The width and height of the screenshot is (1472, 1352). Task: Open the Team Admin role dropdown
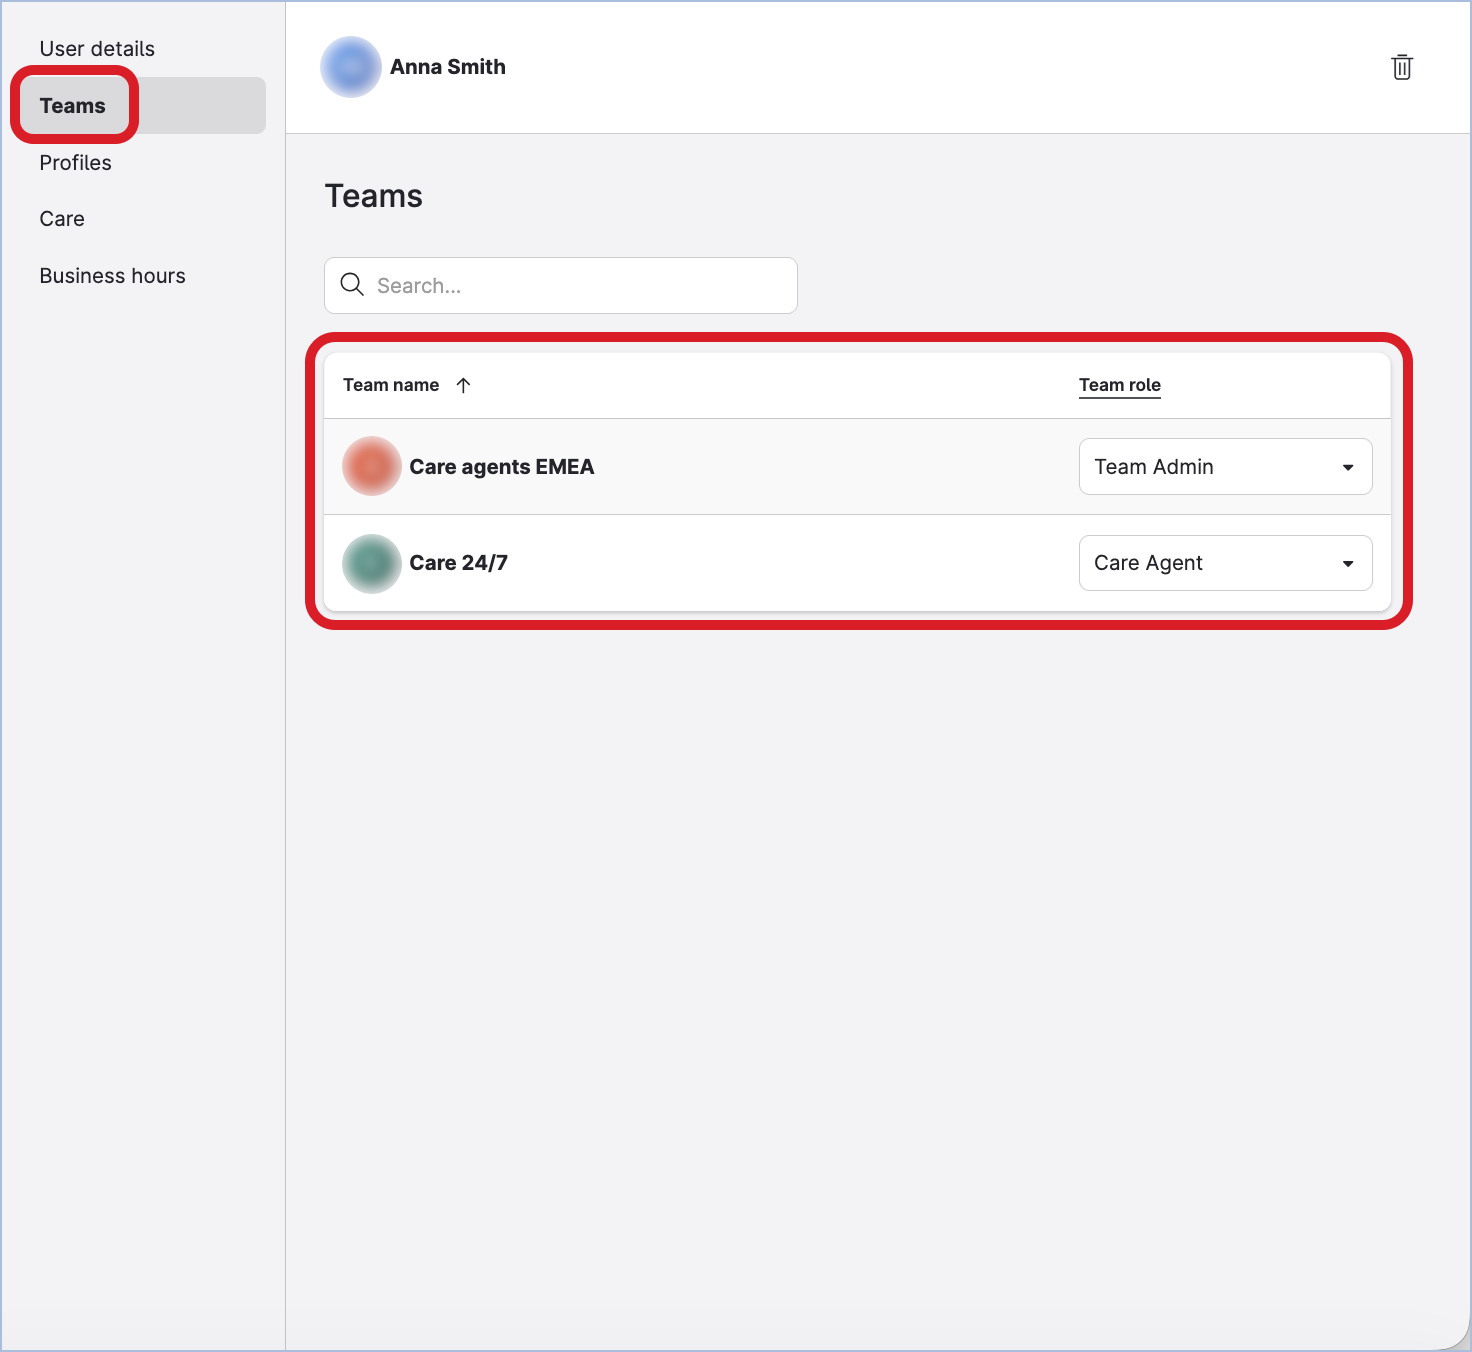1224,467
